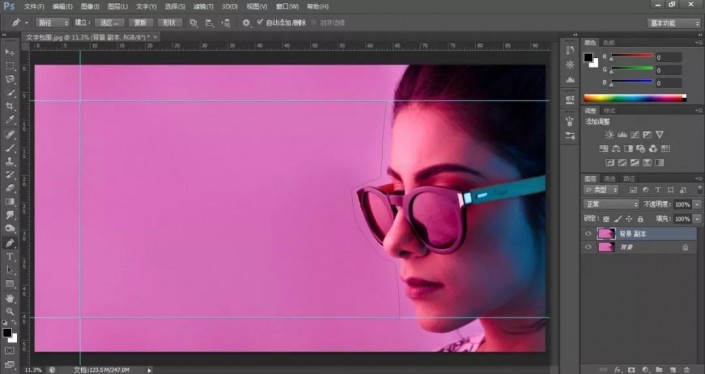Open Path arrangement options
The image size is (705, 374).
[x=226, y=23]
